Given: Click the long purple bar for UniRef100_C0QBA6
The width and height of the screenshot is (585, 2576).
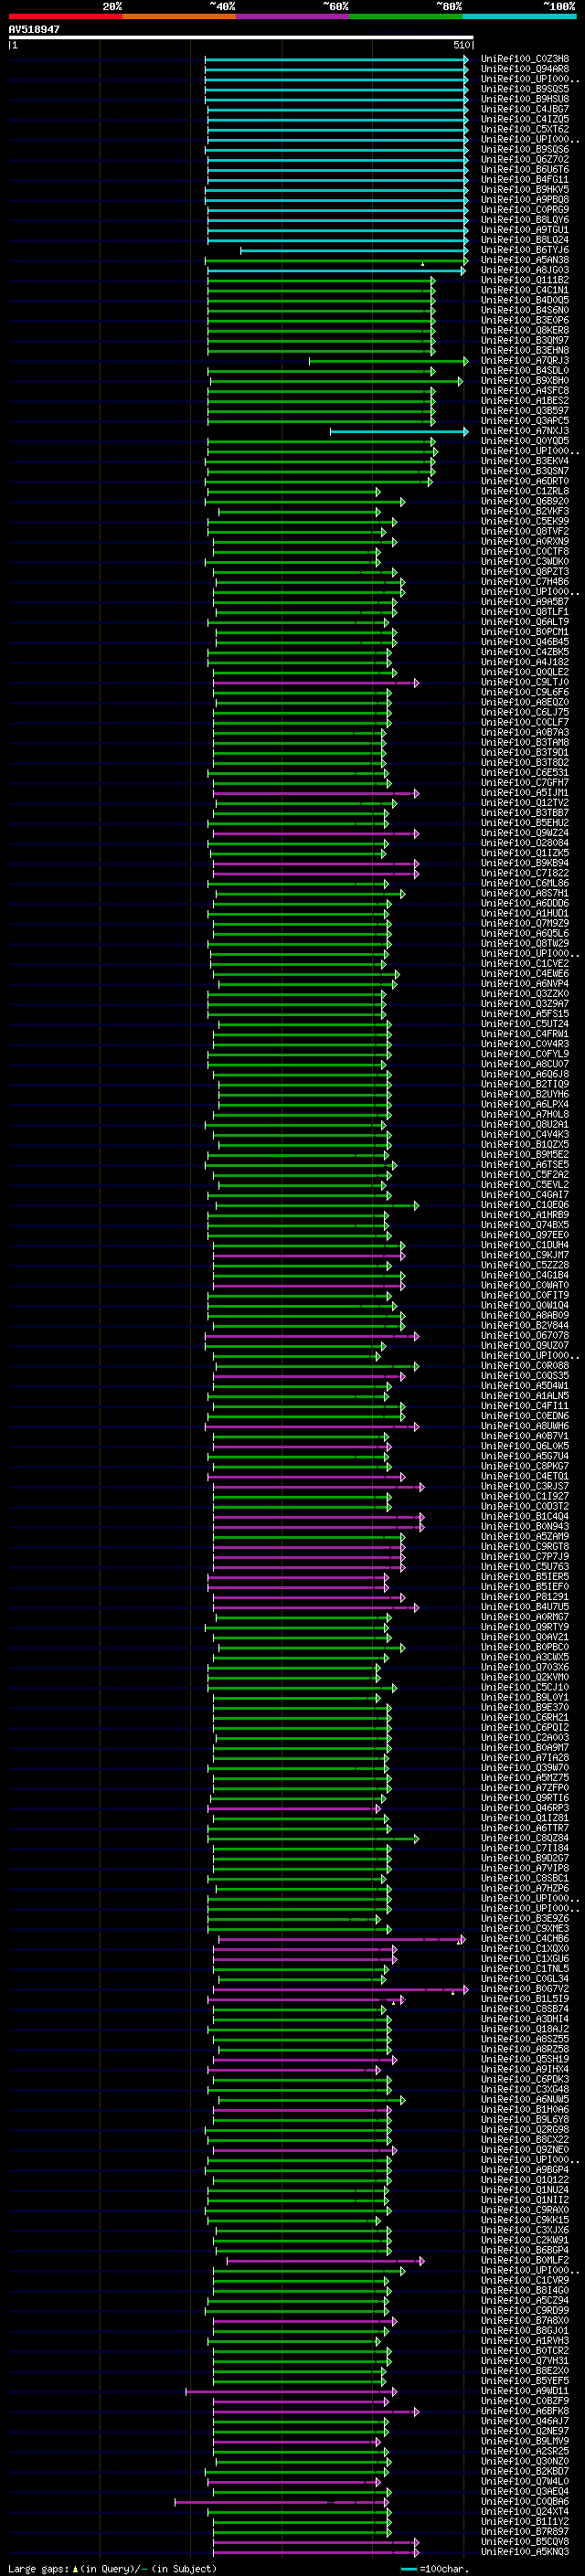Looking at the screenshot, I should coord(282,2502).
